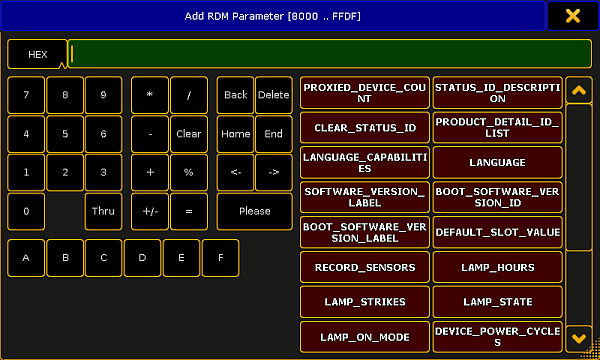600x360 pixels.
Task: Click the right arrow cursor key
Action: (x=274, y=173)
